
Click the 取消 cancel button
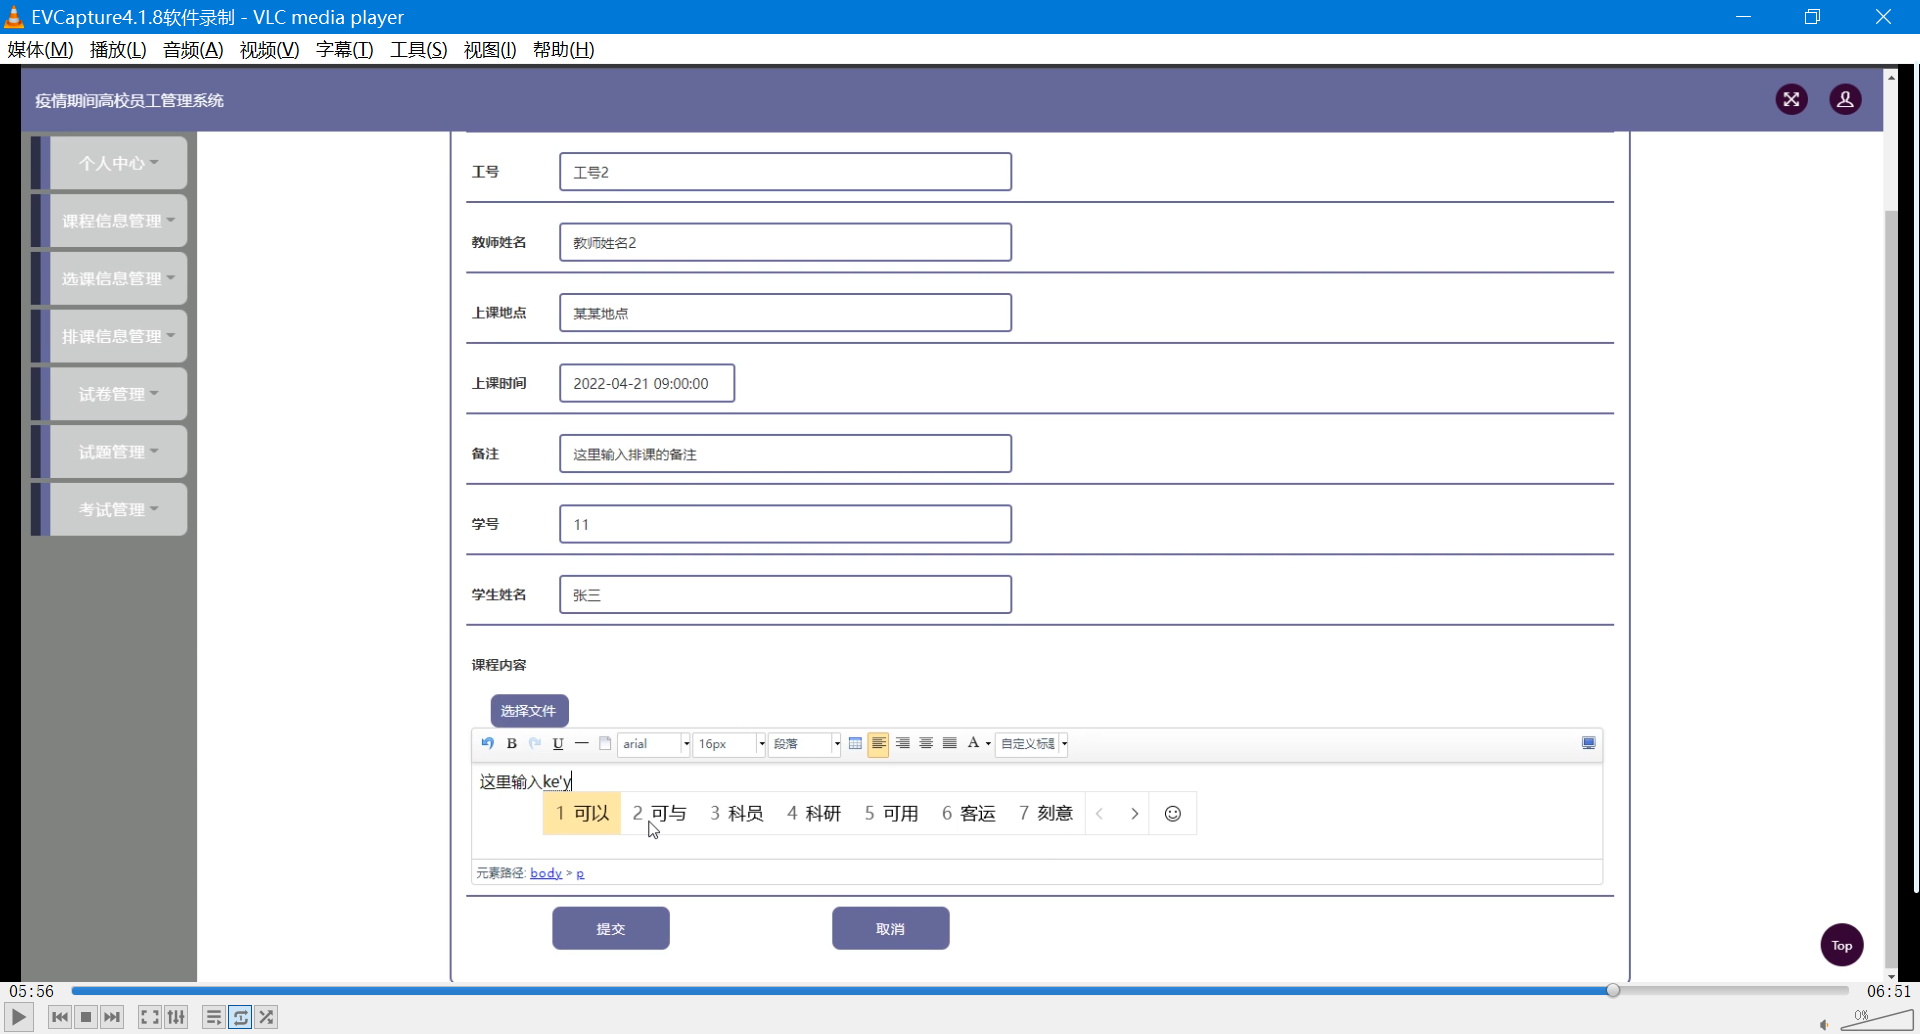coord(891,928)
